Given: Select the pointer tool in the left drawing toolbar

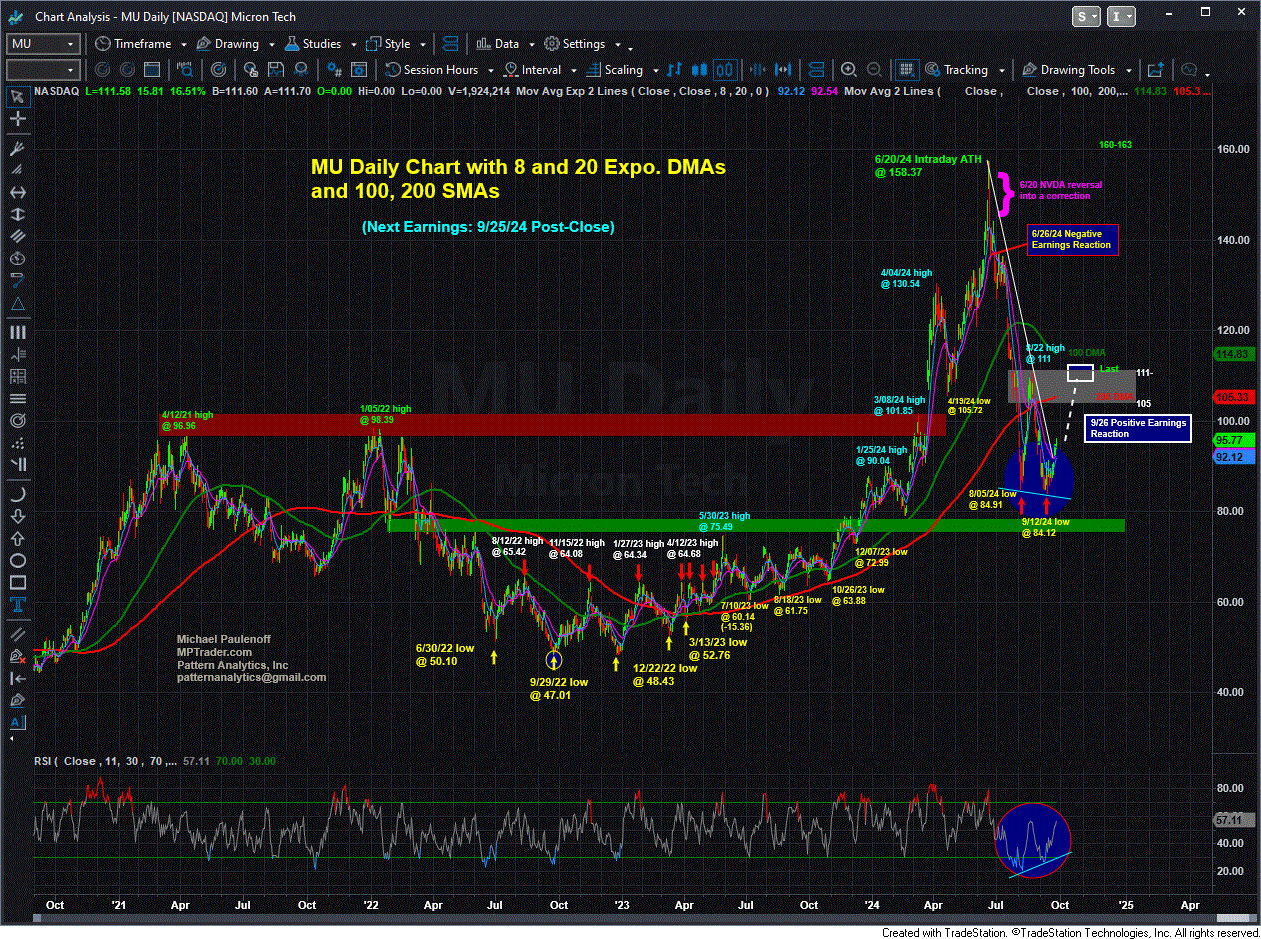Looking at the screenshot, I should 17,97.
